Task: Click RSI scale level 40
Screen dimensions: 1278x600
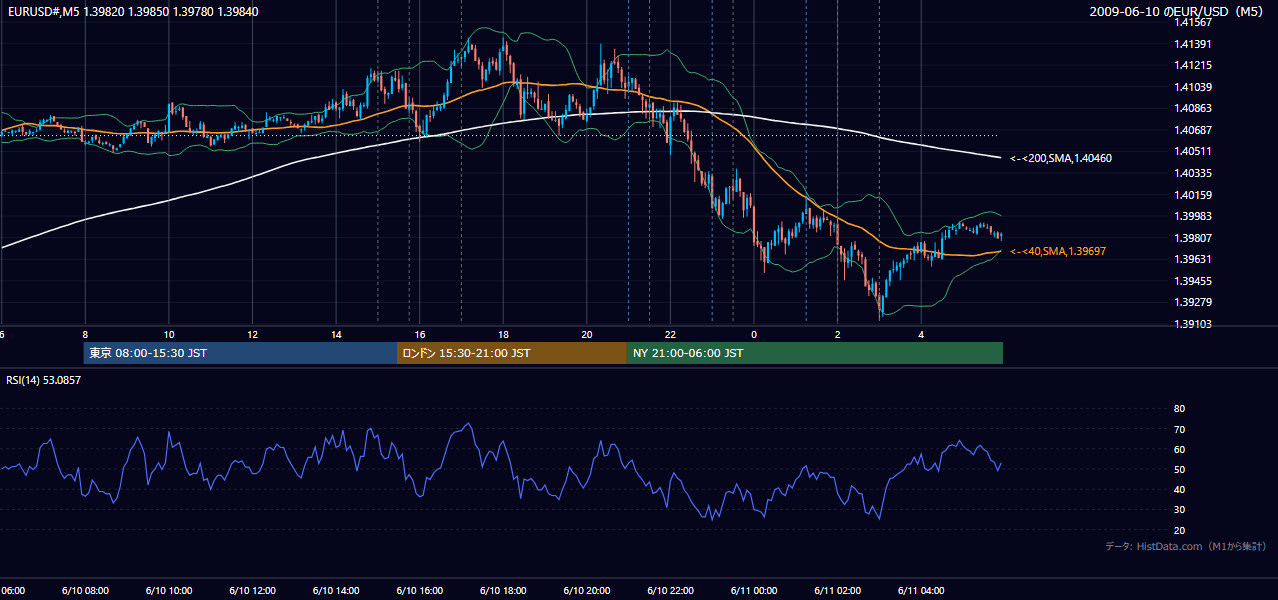Action: (x=1179, y=489)
